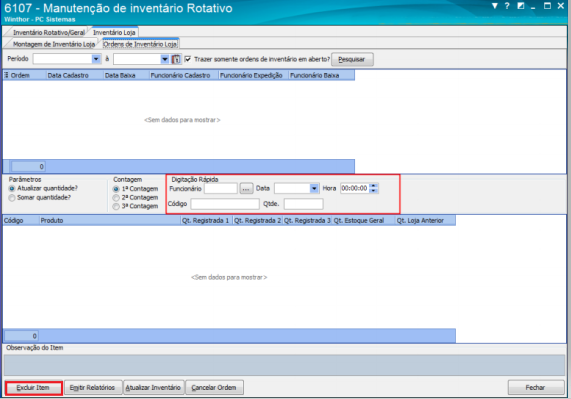This screenshot has width=571, height=399.
Task: Focus the Código input in Digitação Rápida
Action: point(225,204)
